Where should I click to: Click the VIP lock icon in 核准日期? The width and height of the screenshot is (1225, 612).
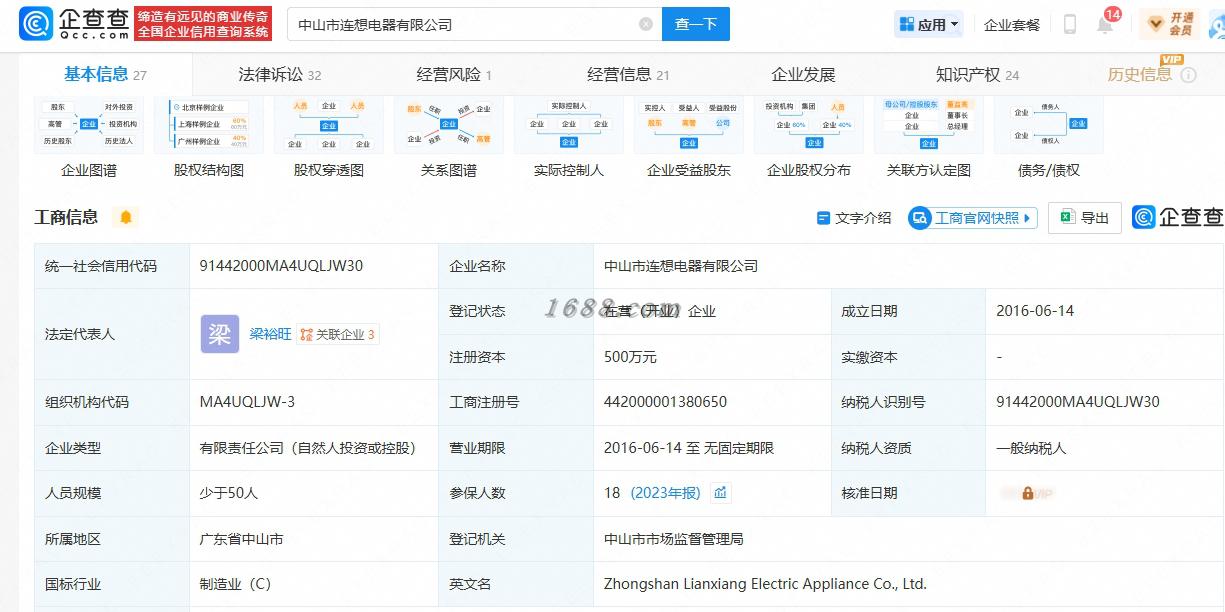1027,493
